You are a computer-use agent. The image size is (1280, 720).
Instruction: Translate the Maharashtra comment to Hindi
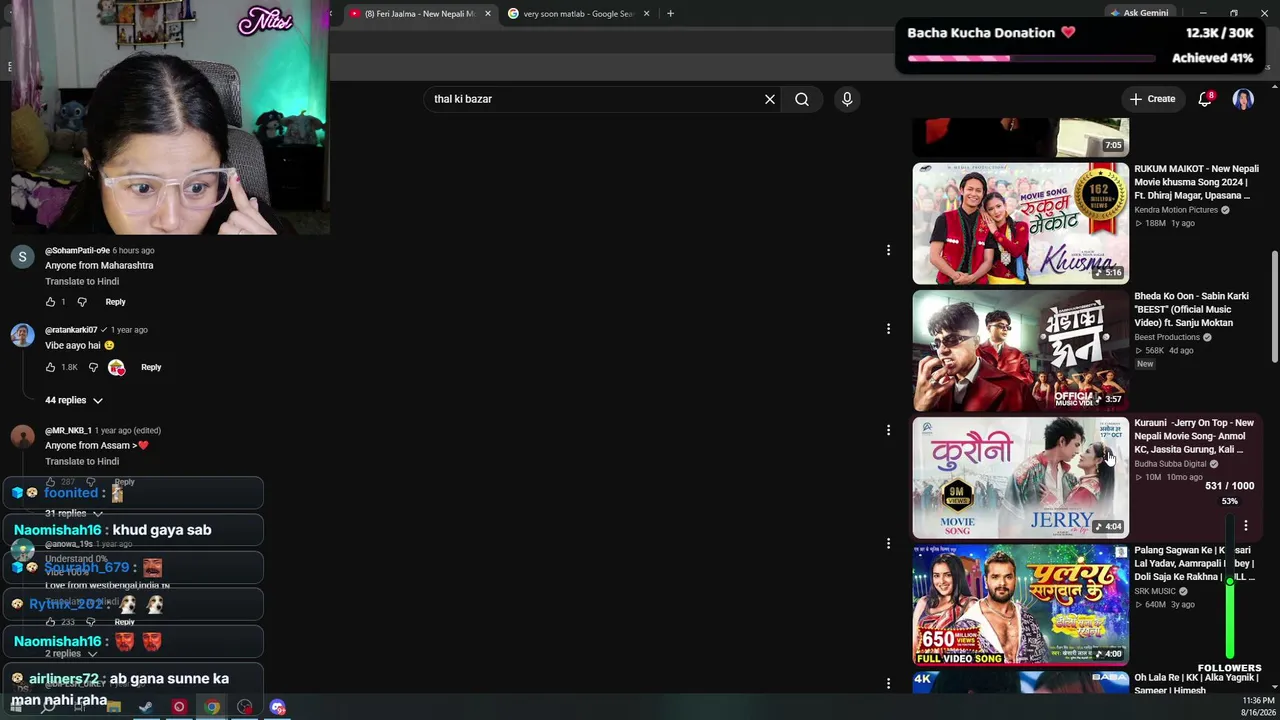(x=82, y=281)
